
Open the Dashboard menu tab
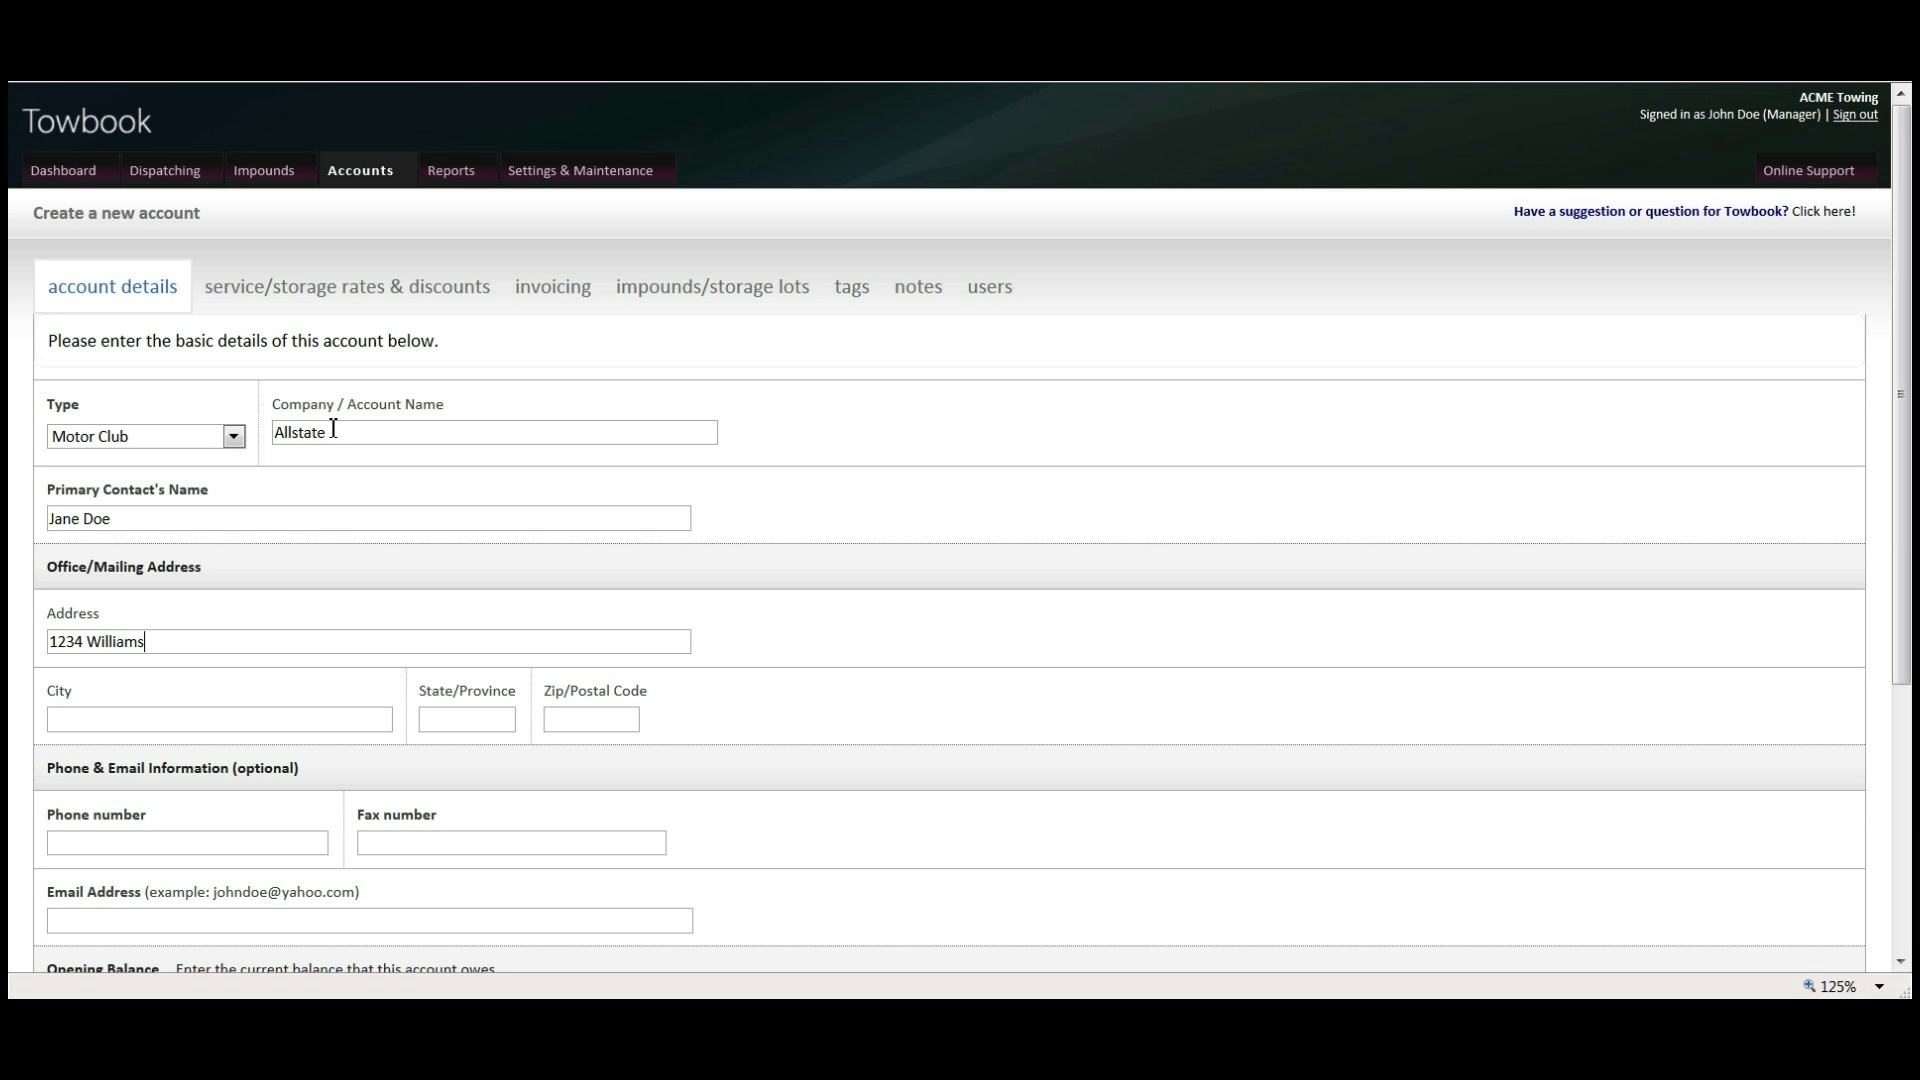(x=63, y=171)
